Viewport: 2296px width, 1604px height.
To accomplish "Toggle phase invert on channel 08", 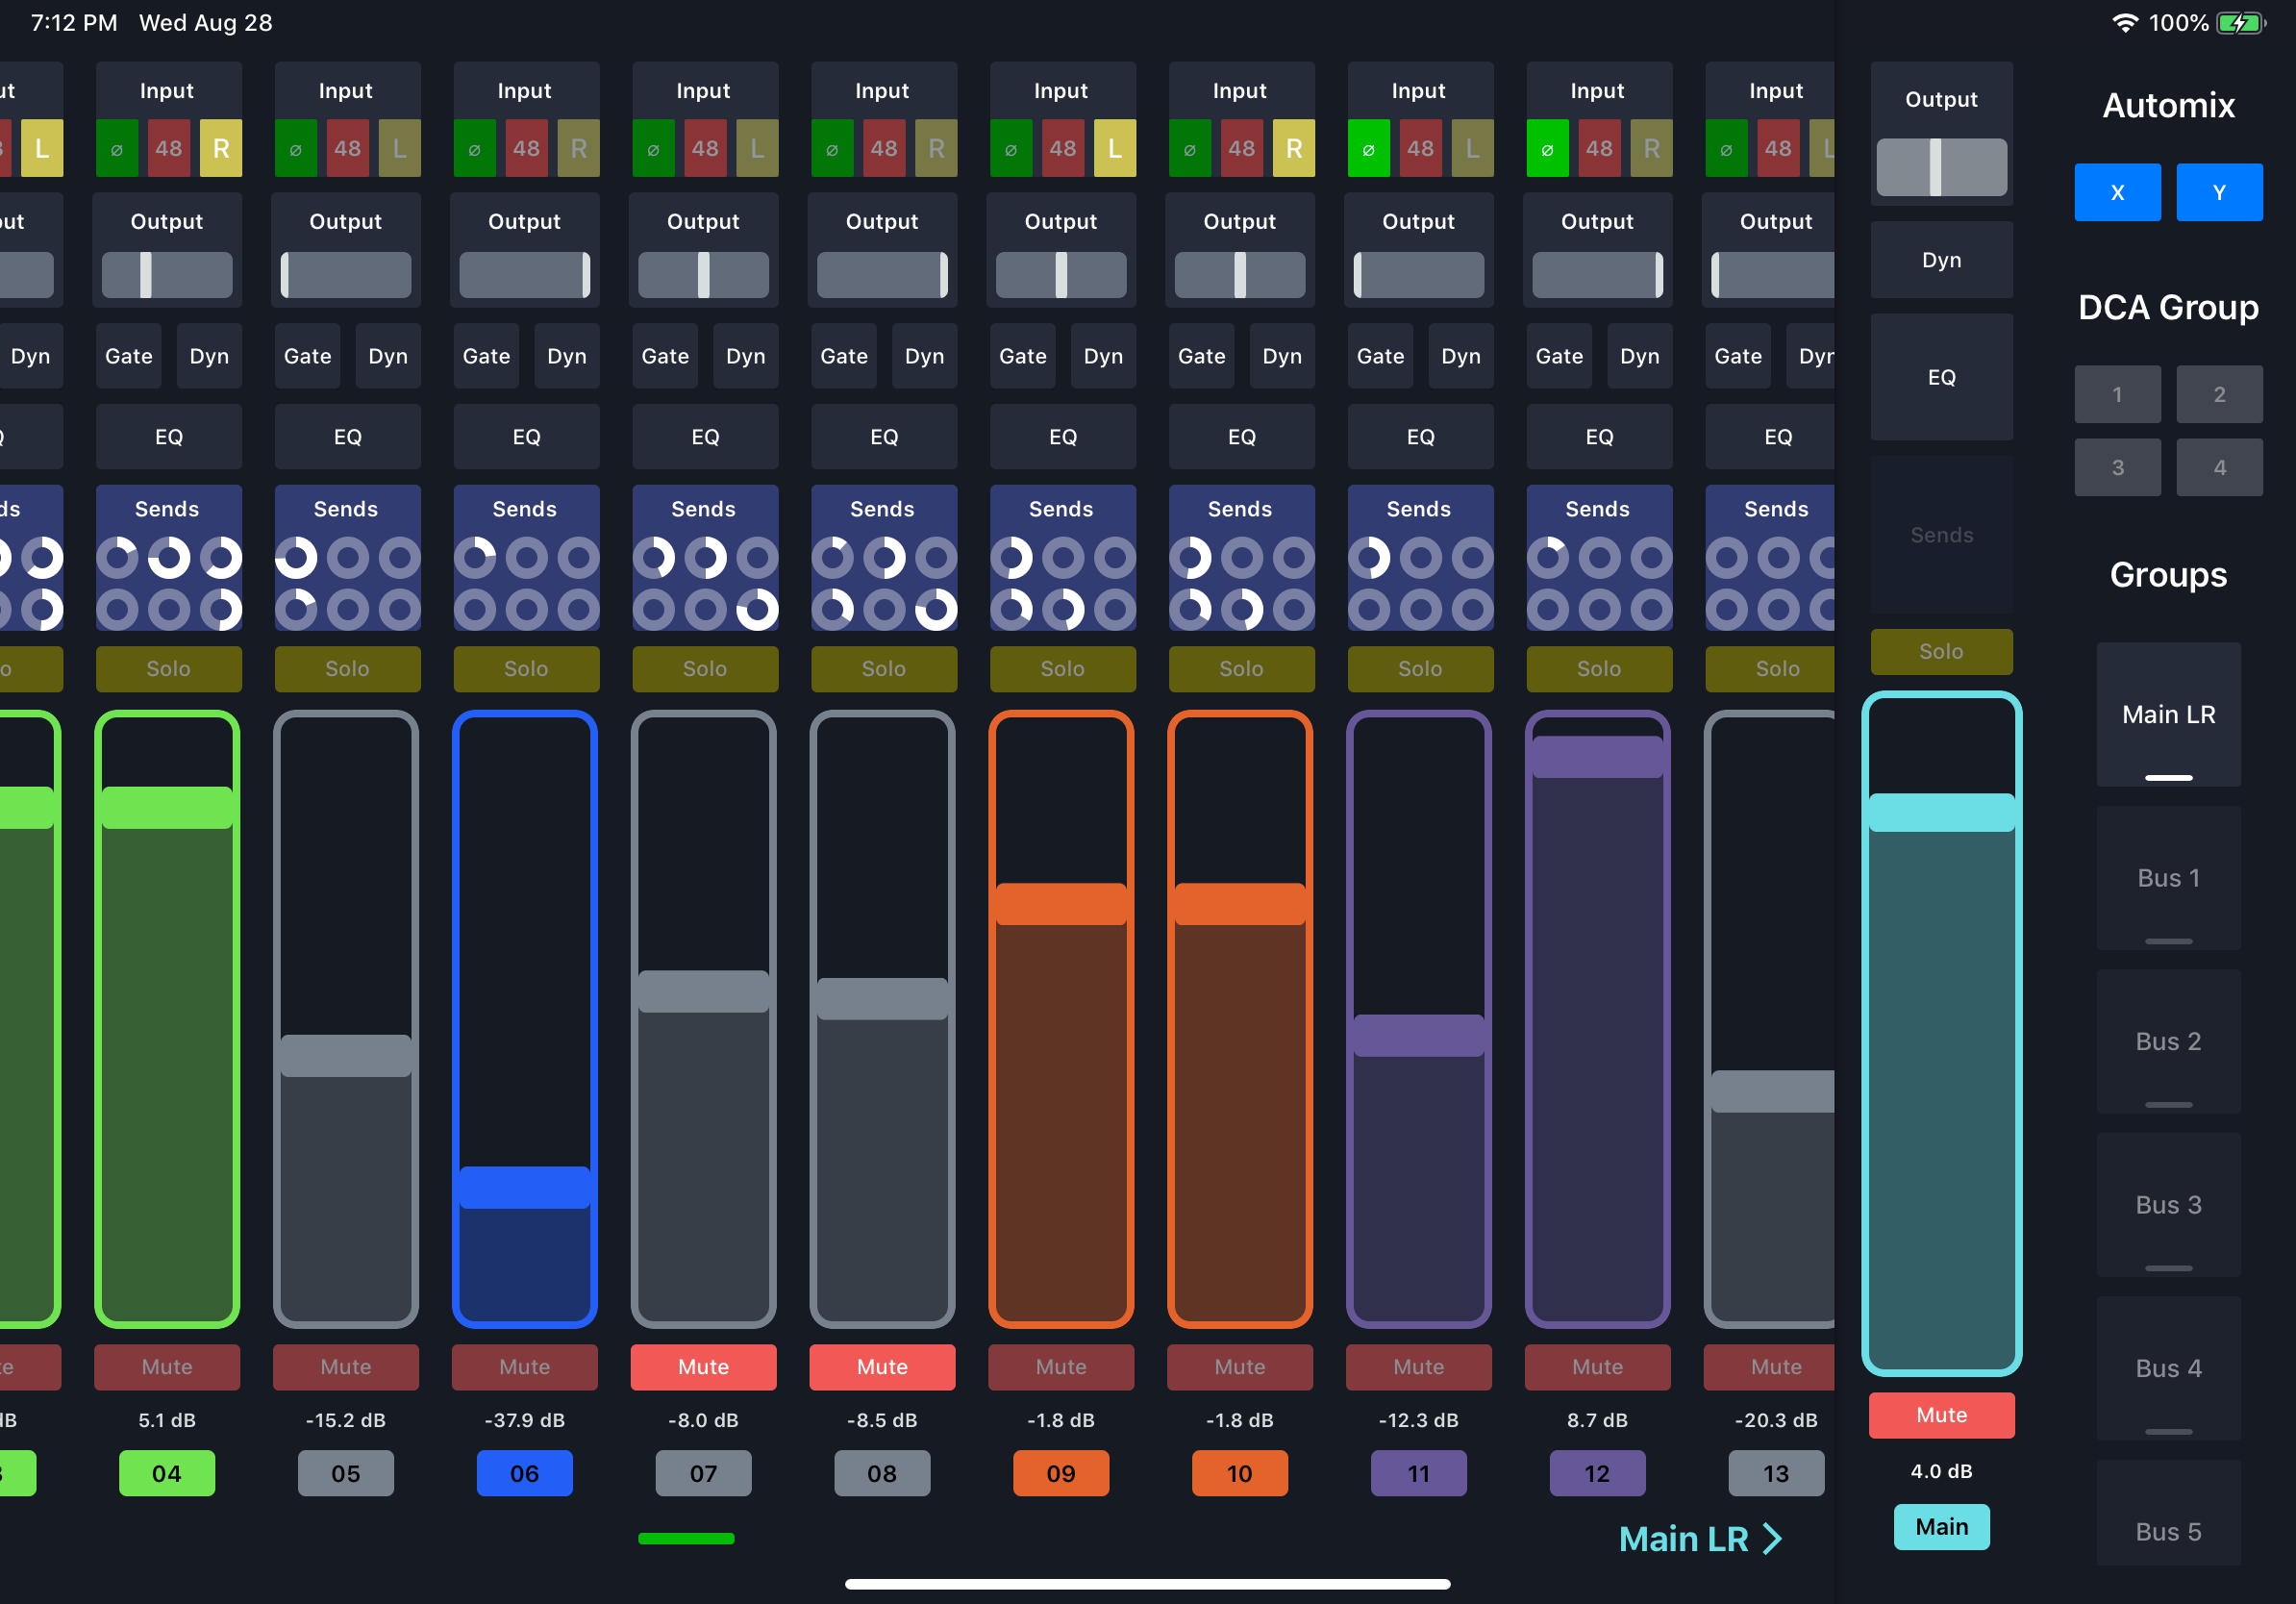I will click(832, 148).
